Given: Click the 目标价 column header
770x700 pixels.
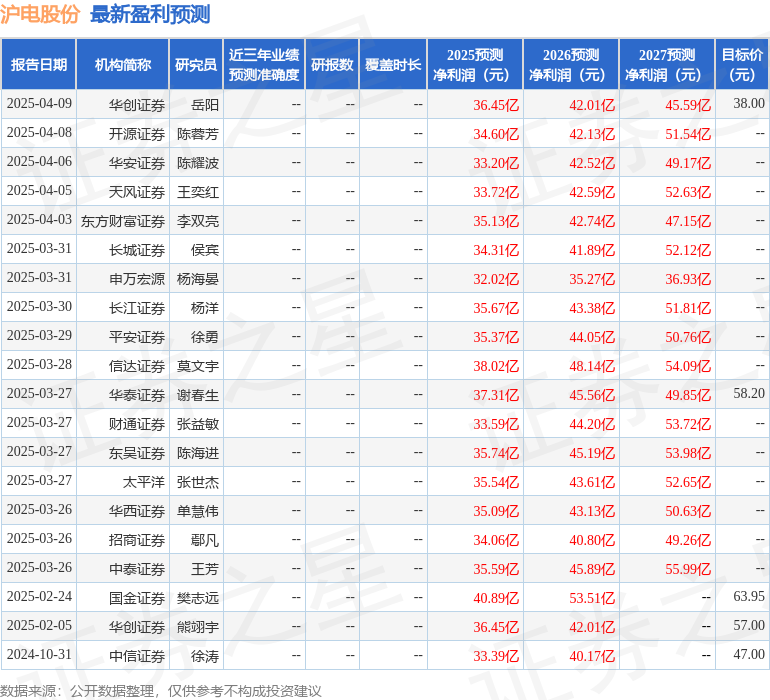Looking at the screenshot, I should point(742,65).
